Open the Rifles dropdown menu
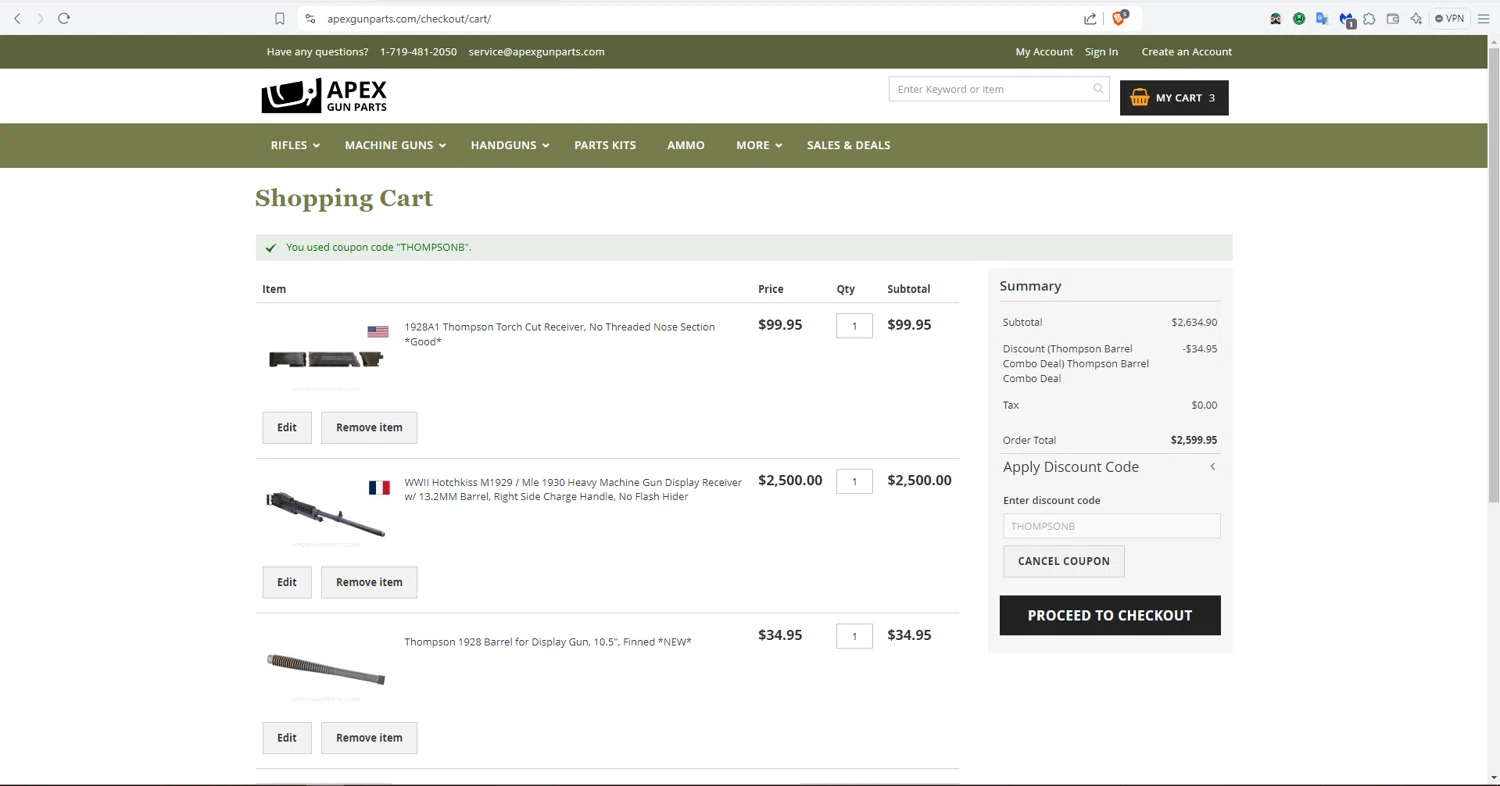Screen dimensions: 1500x786 pyautogui.click(x=295, y=145)
